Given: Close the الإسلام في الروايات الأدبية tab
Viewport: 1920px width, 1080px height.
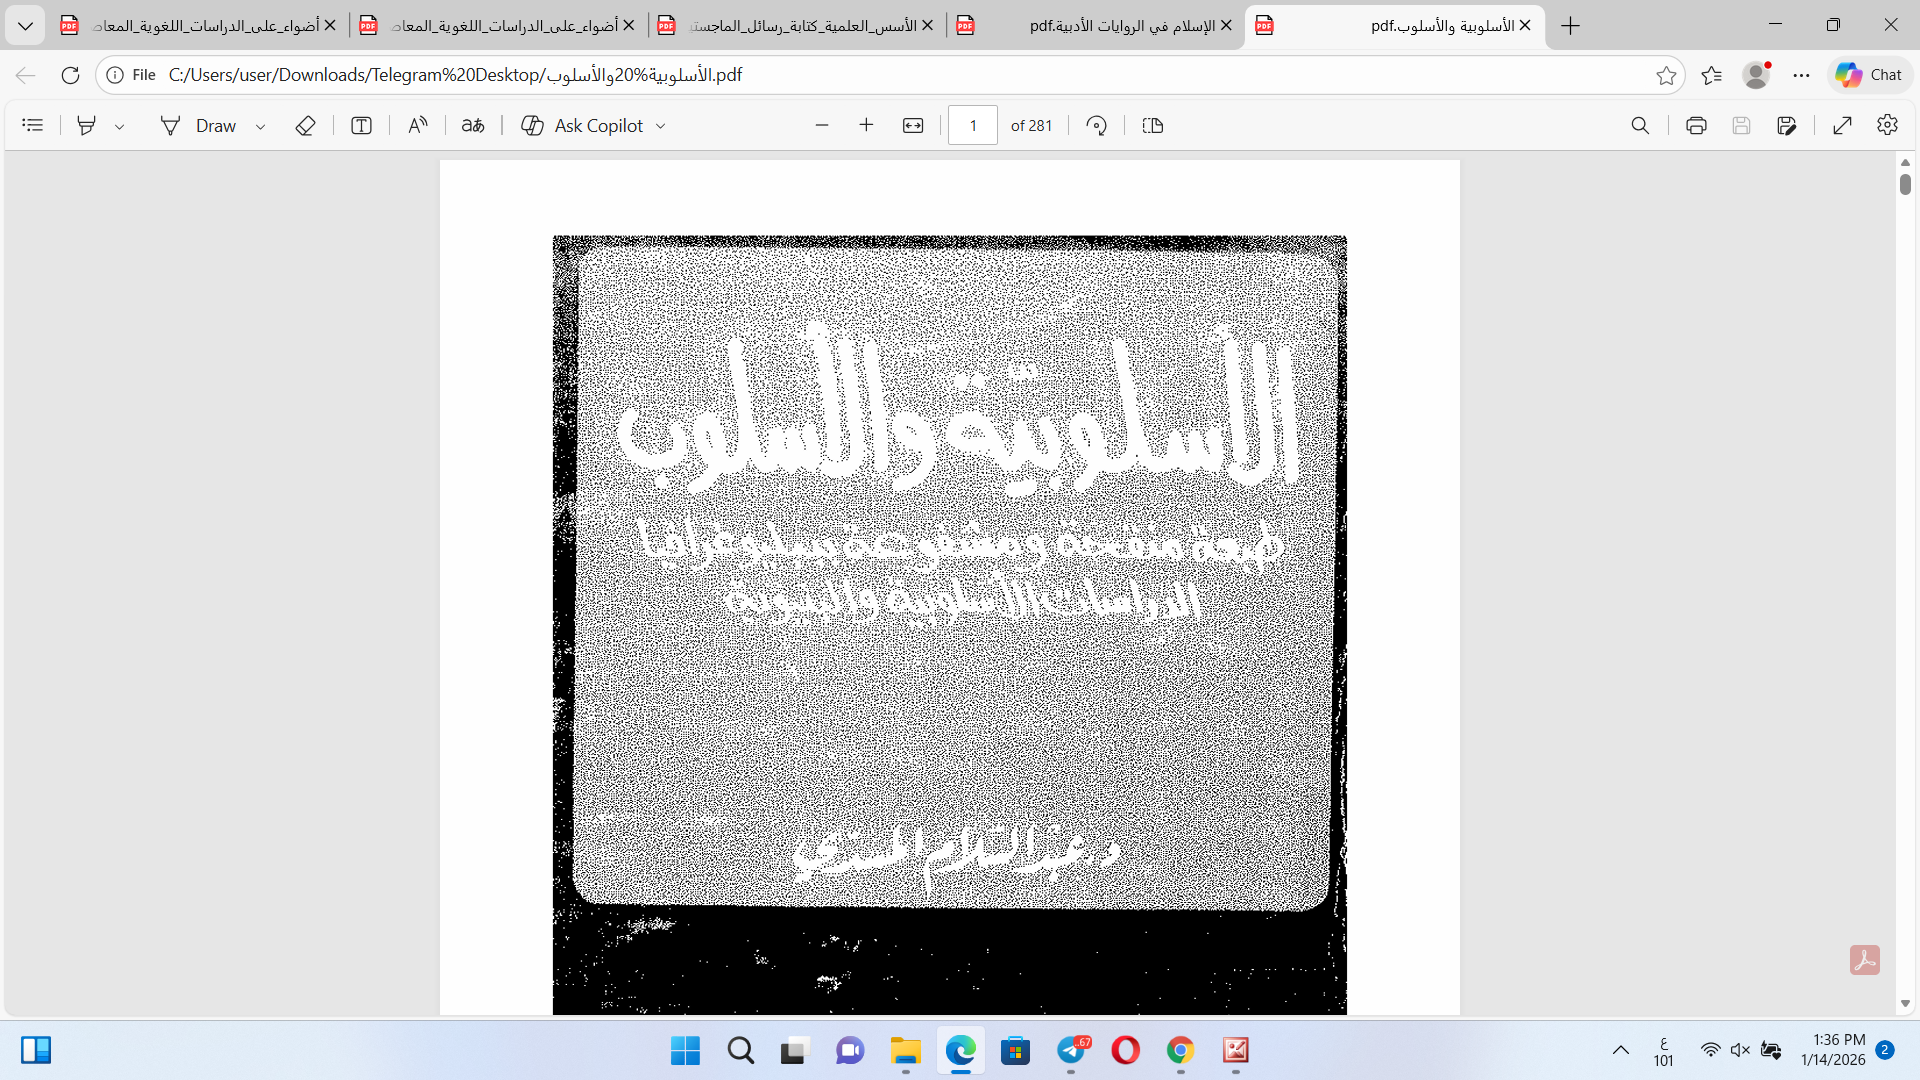Looking at the screenshot, I should click(1226, 25).
